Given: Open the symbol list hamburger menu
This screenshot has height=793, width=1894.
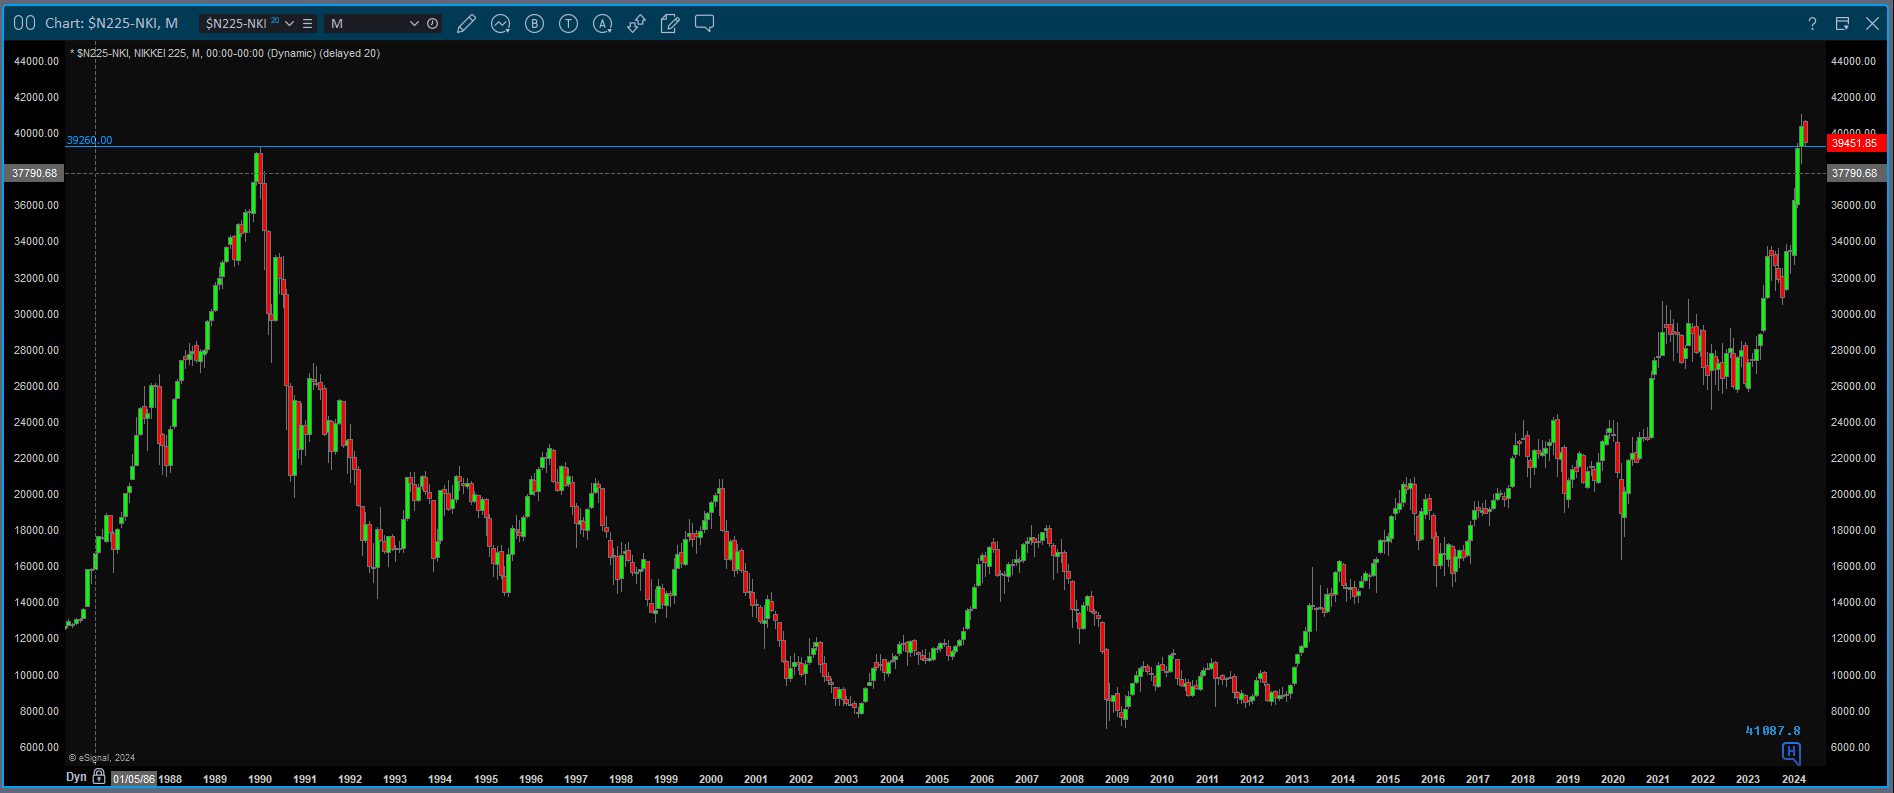Looking at the screenshot, I should tap(308, 24).
